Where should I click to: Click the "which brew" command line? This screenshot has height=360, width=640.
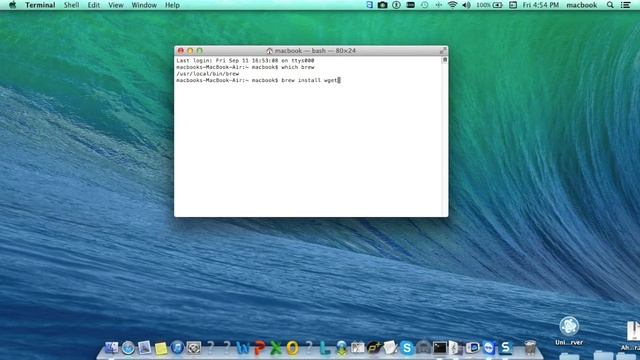click(245, 67)
